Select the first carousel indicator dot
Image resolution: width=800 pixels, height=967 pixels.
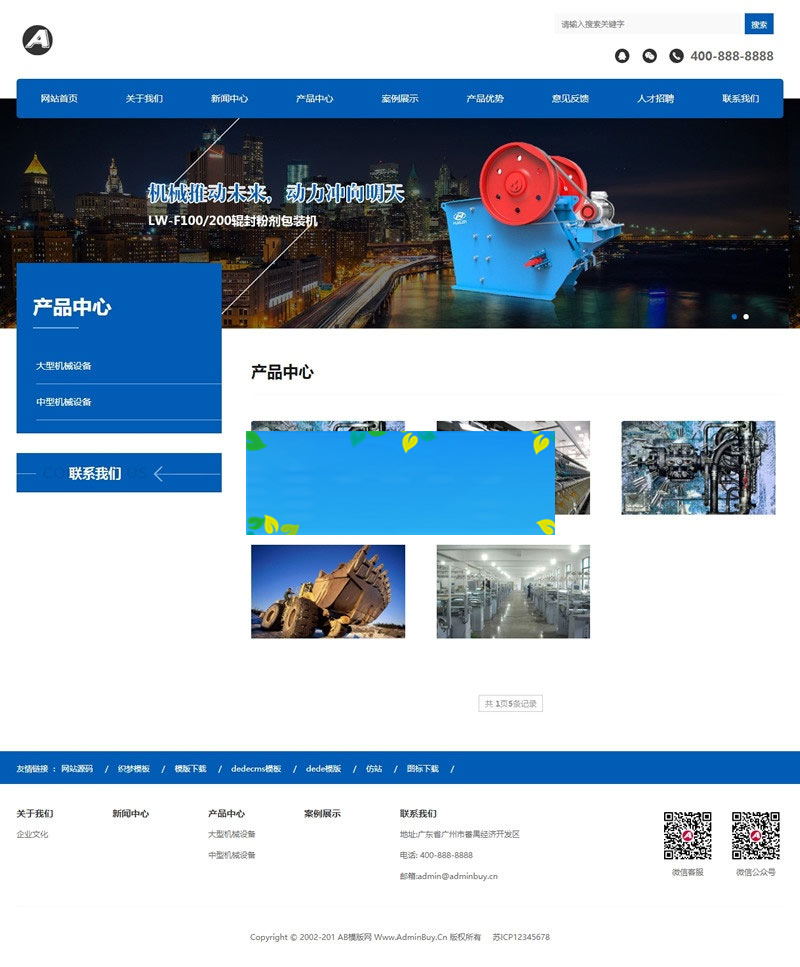pyautogui.click(x=733, y=316)
